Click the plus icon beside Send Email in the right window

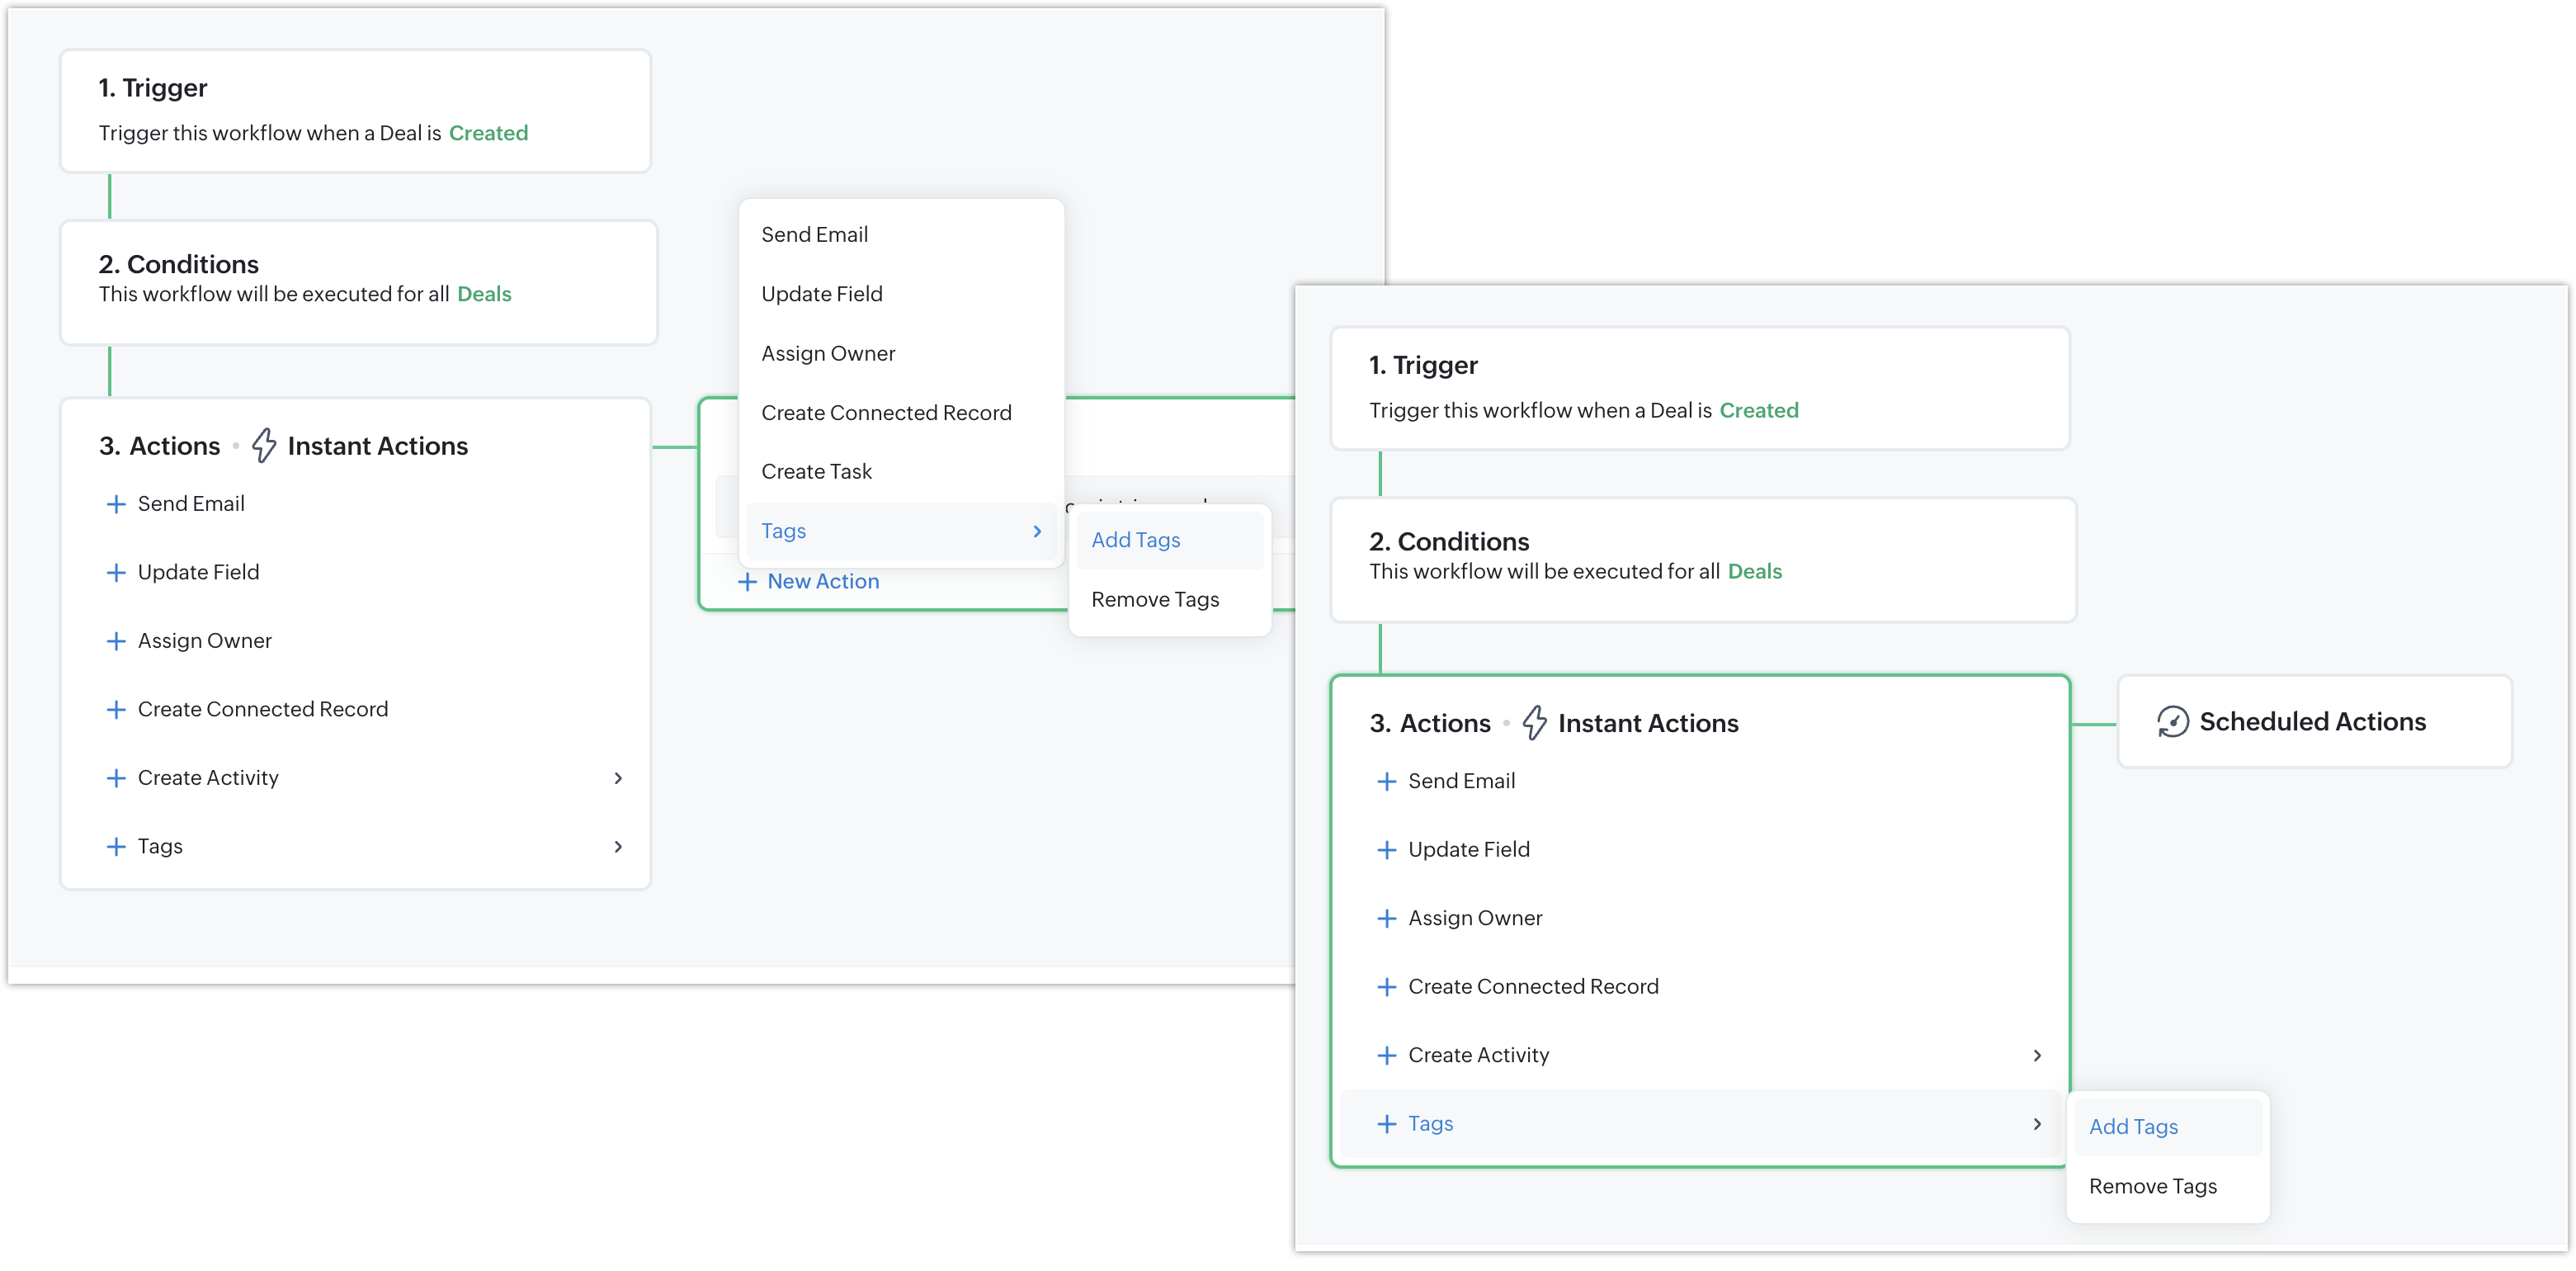click(1386, 781)
